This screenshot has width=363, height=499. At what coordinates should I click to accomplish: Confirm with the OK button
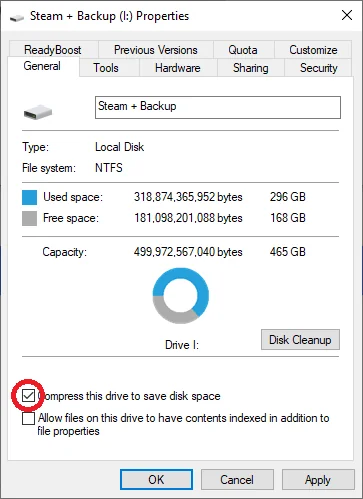point(156,480)
